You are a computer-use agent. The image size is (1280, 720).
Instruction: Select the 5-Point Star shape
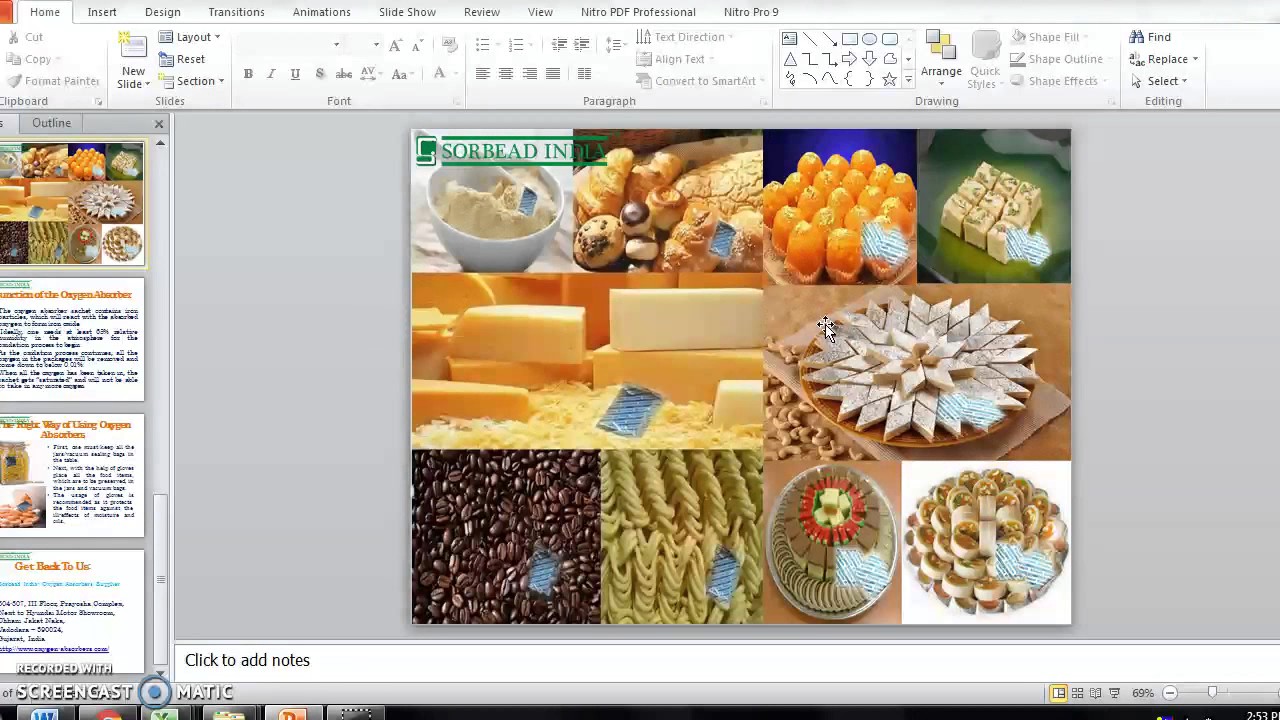coord(890,79)
